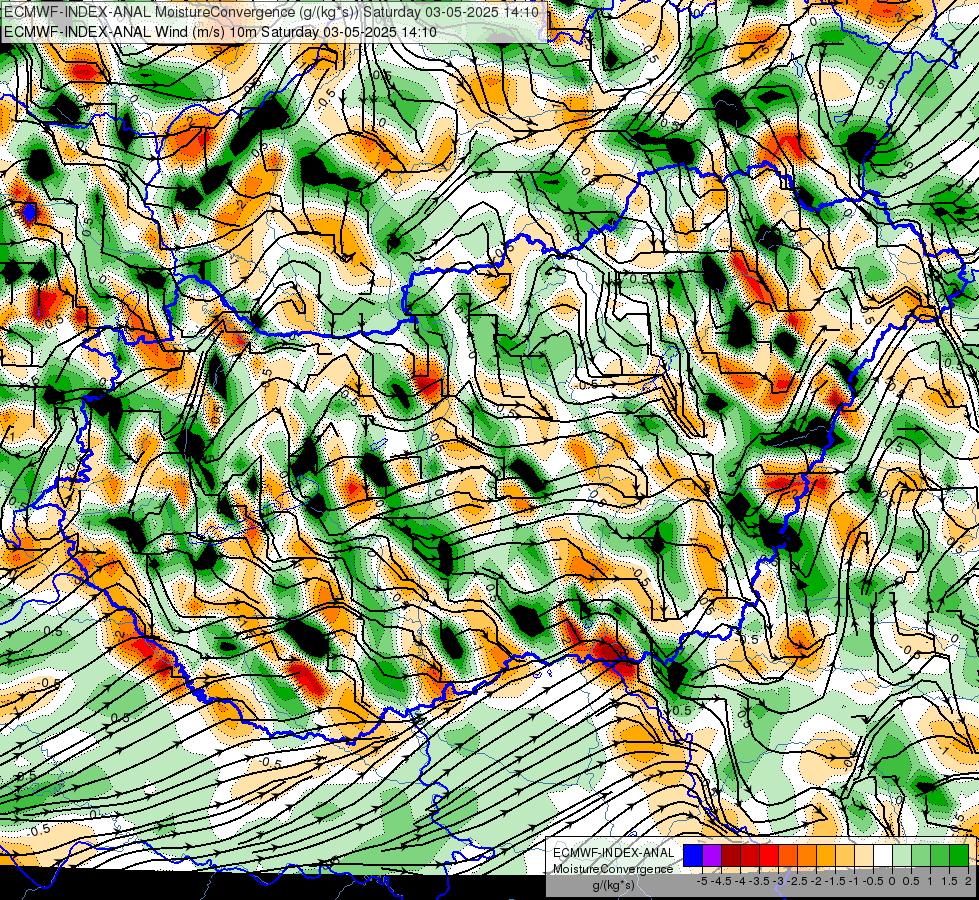The height and width of the screenshot is (900, 979).
Task: Click legend label MoistureConvergence
Action: [x=613, y=869]
